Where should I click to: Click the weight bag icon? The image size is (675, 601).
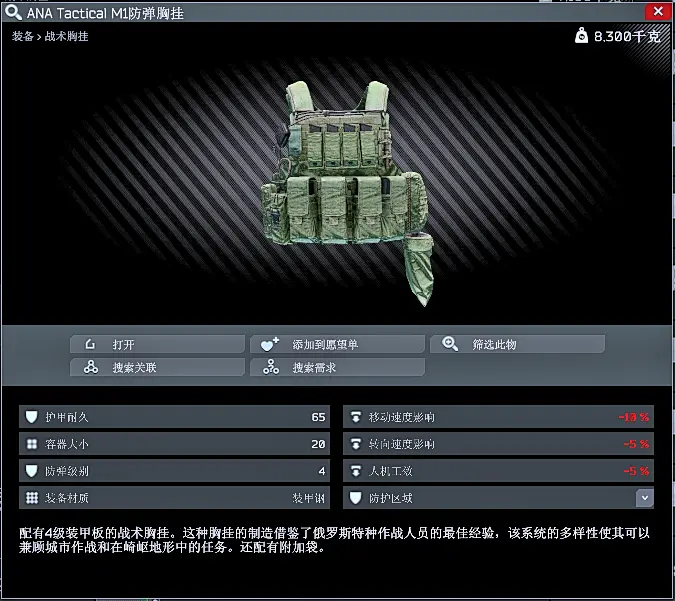581,36
